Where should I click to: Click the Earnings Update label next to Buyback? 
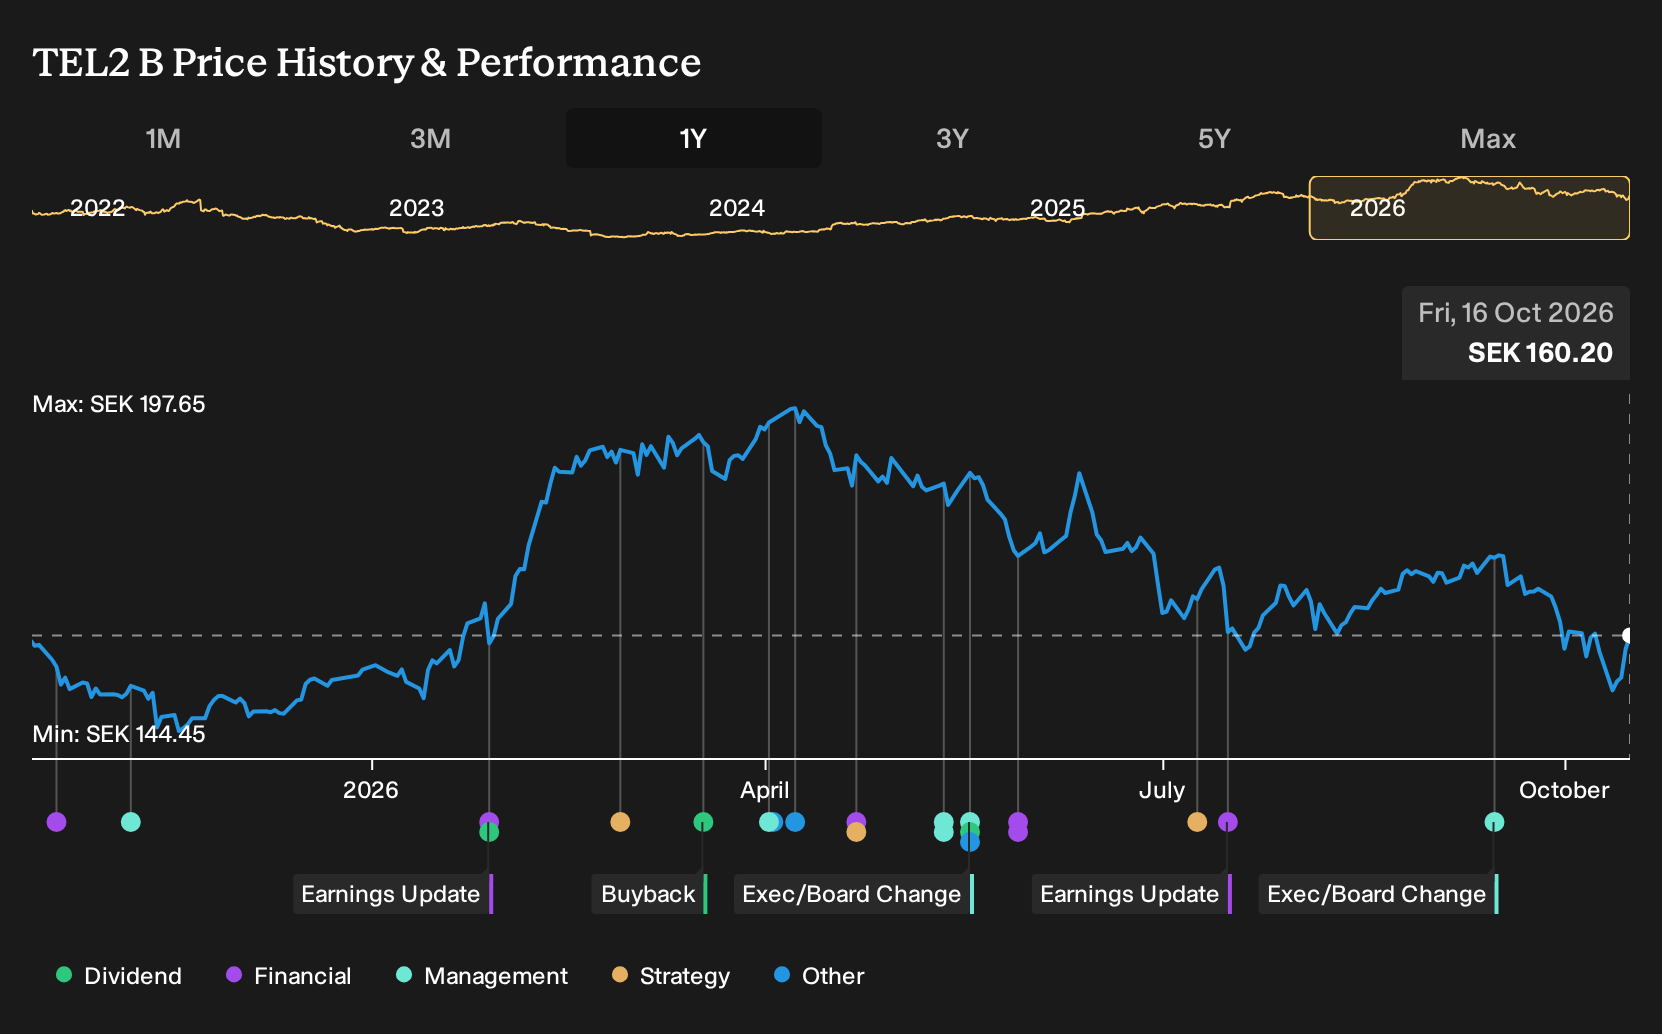pyautogui.click(x=393, y=894)
